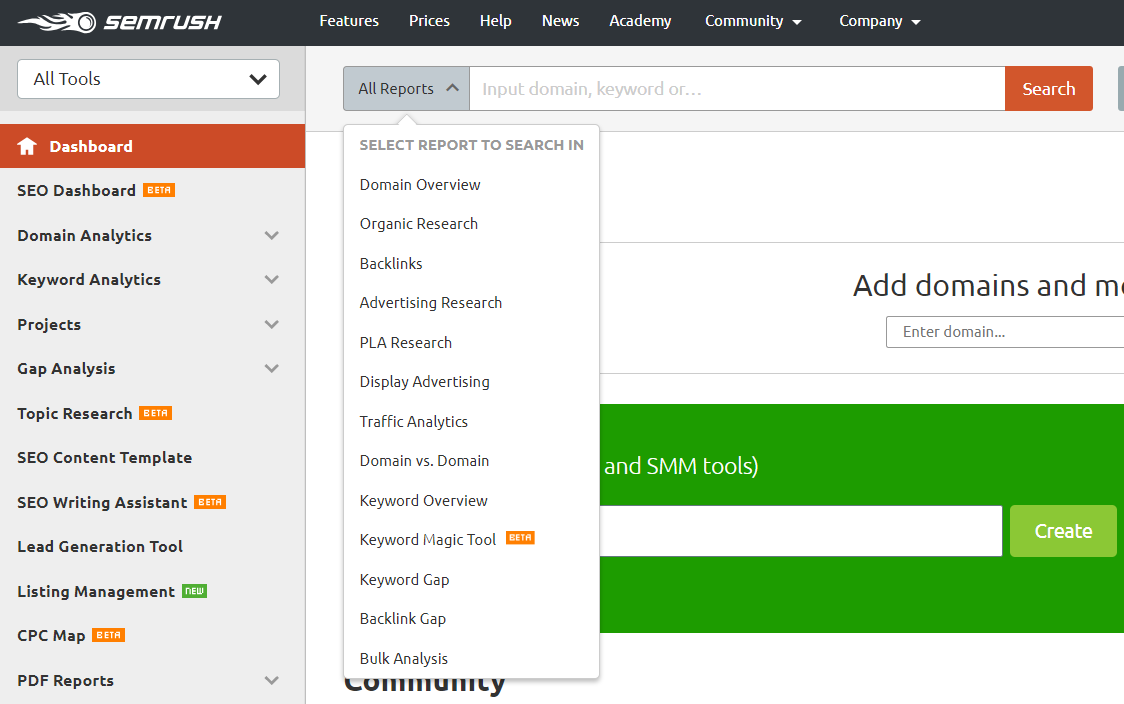
Task: Click BETA badge next to SEO Writing Assistant
Action: pos(210,502)
